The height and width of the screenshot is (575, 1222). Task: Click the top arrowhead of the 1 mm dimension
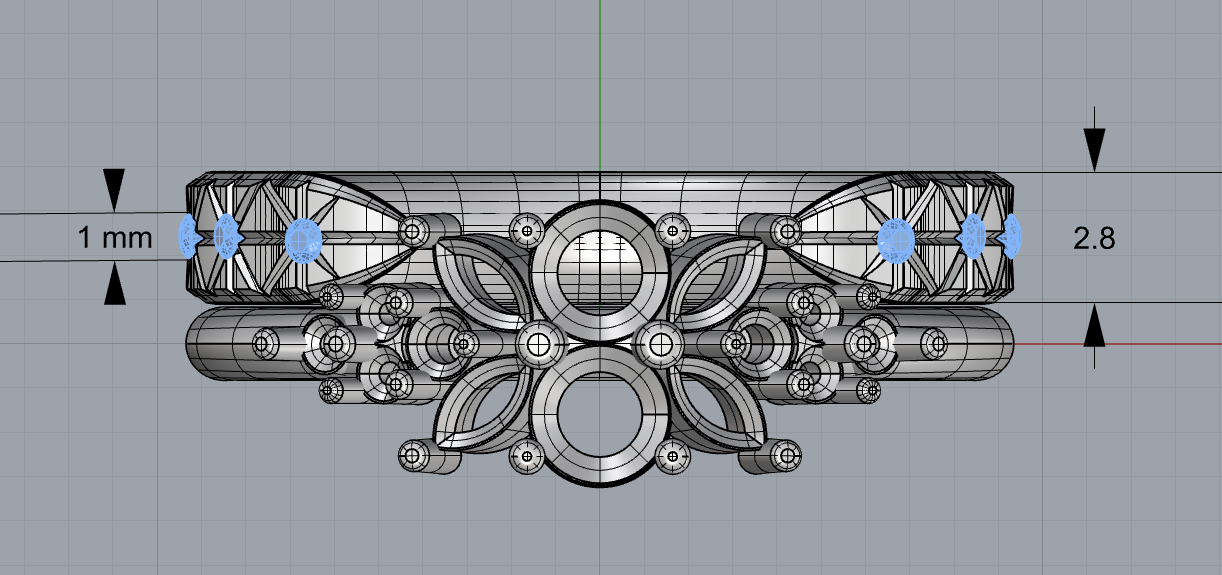click(x=116, y=189)
